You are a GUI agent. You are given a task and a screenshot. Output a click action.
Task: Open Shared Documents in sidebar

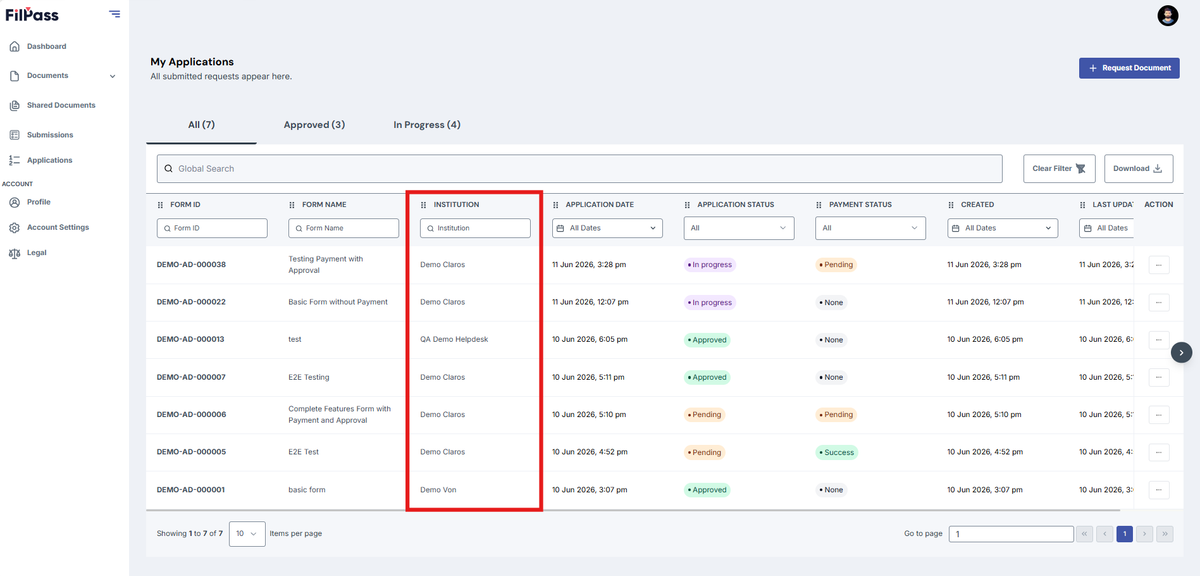[x=61, y=105]
